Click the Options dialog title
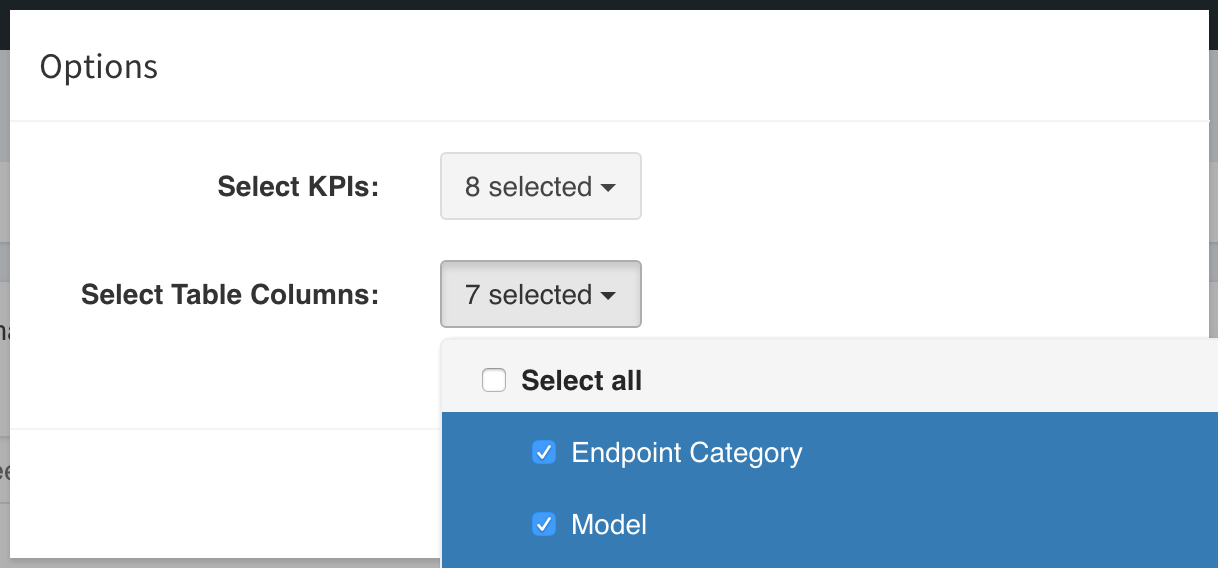Screen dimensions: 1218x568 [x=98, y=67]
